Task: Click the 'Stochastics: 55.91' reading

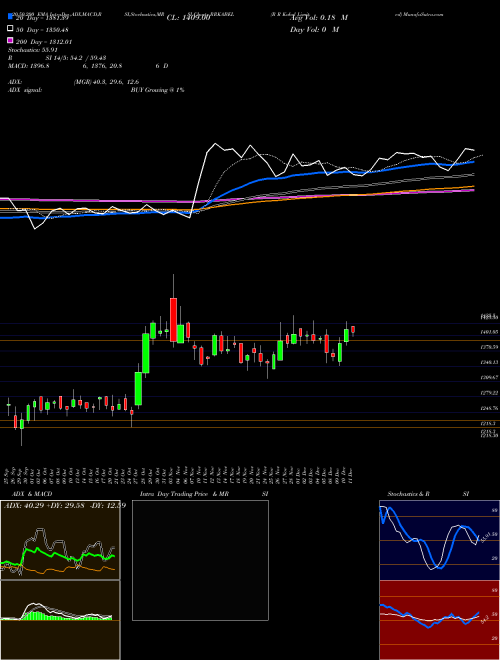Action: point(32,50)
